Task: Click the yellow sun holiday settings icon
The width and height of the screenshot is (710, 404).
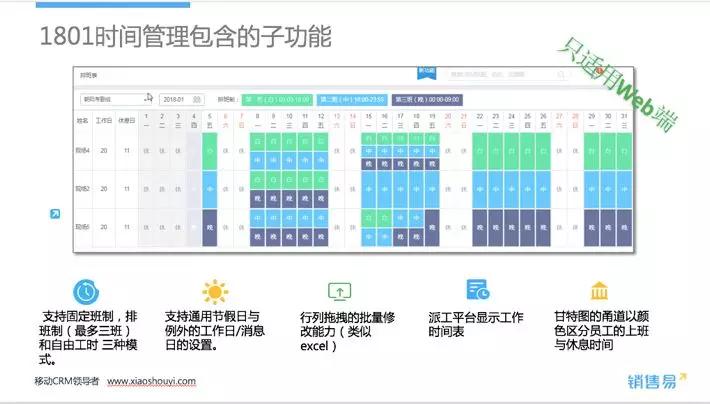Action: pyautogui.click(x=214, y=291)
